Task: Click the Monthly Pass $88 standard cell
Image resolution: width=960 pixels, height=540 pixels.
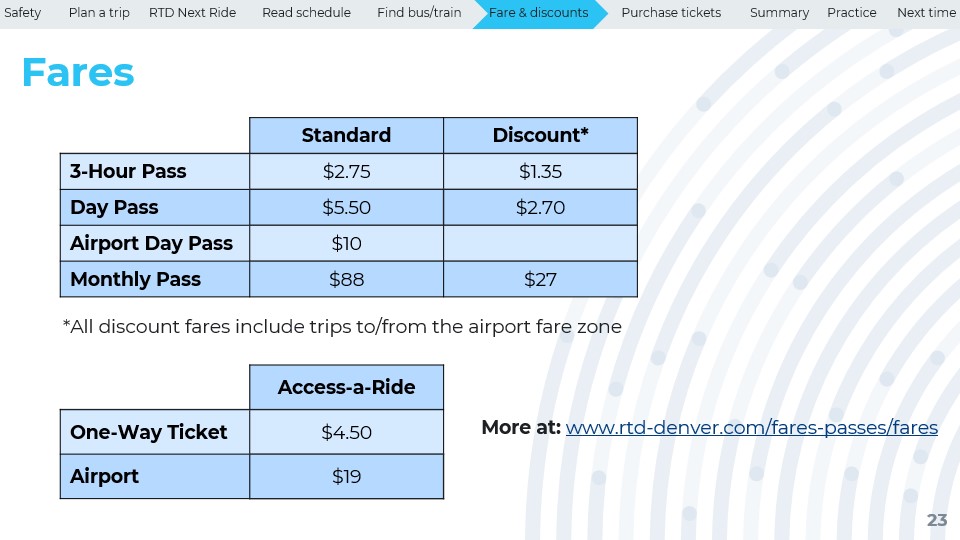Action: click(x=346, y=279)
